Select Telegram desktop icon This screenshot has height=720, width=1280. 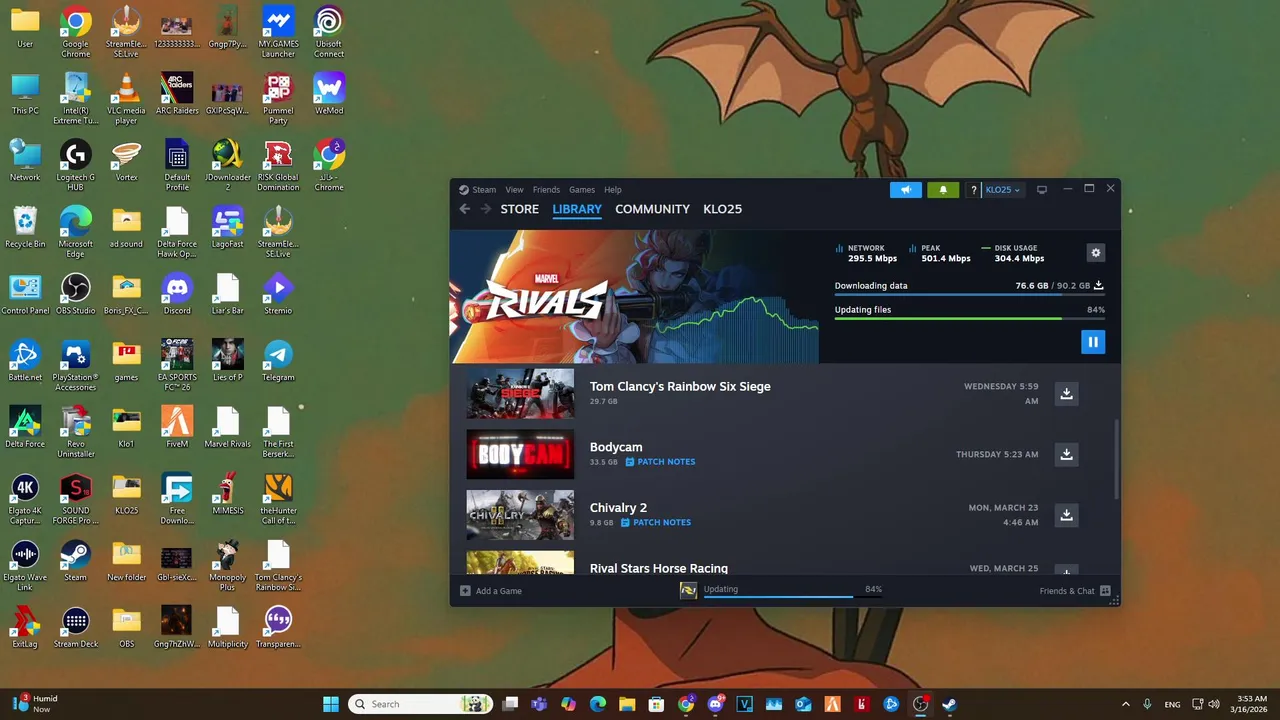(x=278, y=361)
